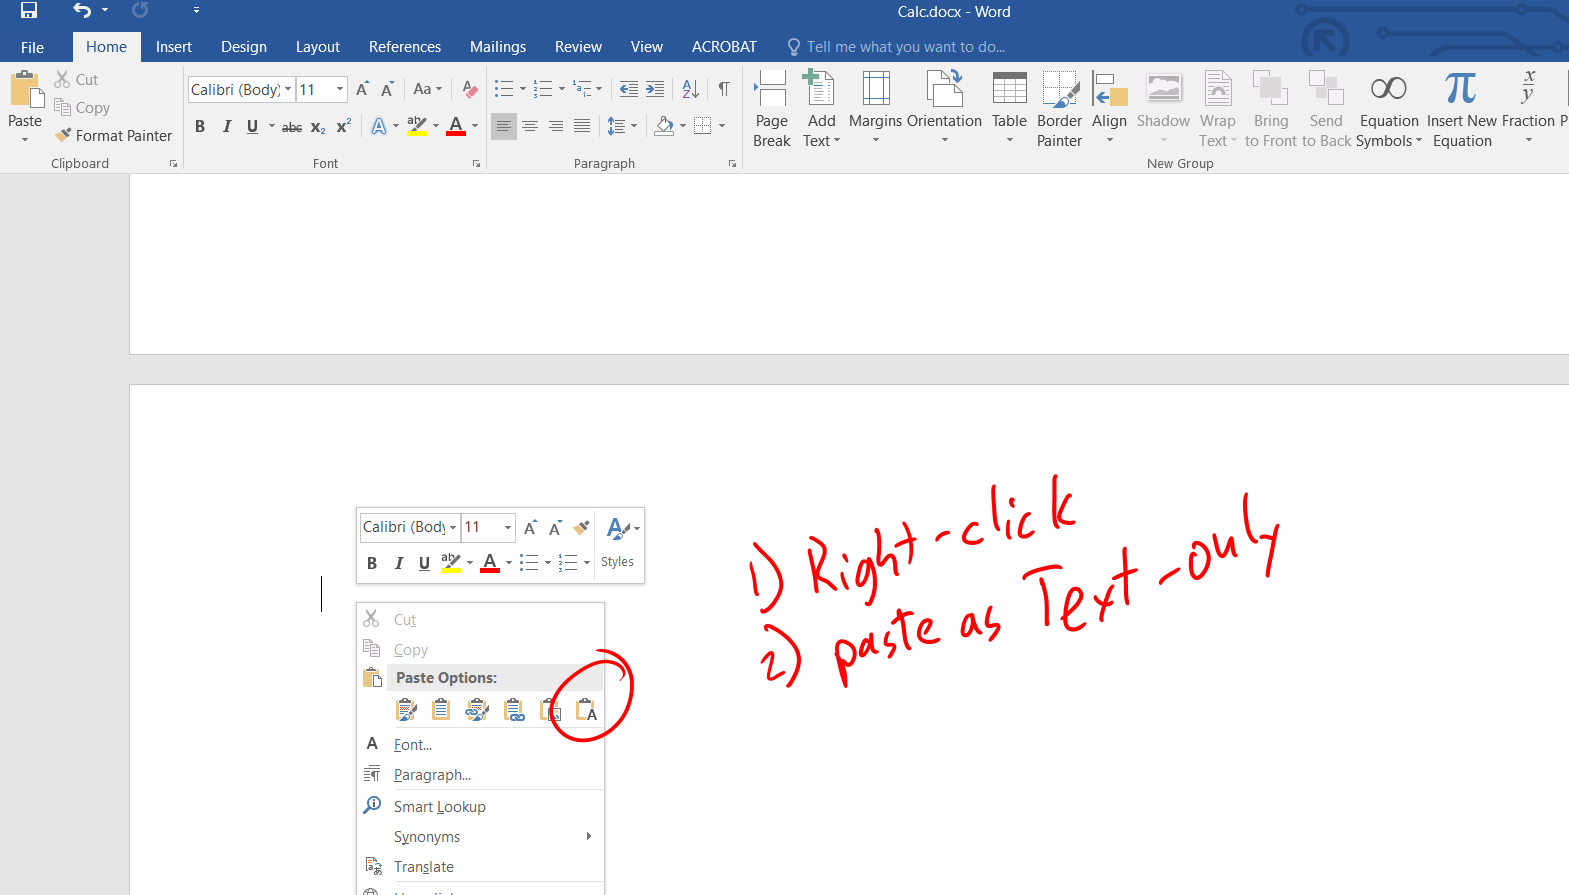Click the Save icon in title bar
This screenshot has width=1569, height=895.
(x=29, y=11)
